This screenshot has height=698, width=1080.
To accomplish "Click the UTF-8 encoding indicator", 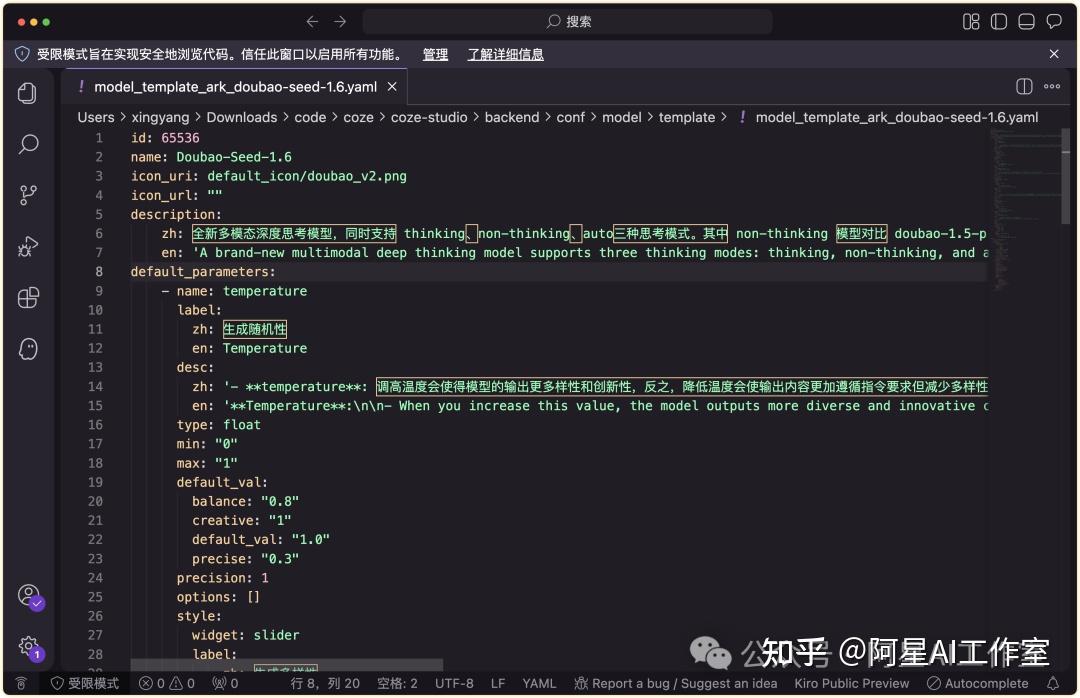I will coord(454,683).
